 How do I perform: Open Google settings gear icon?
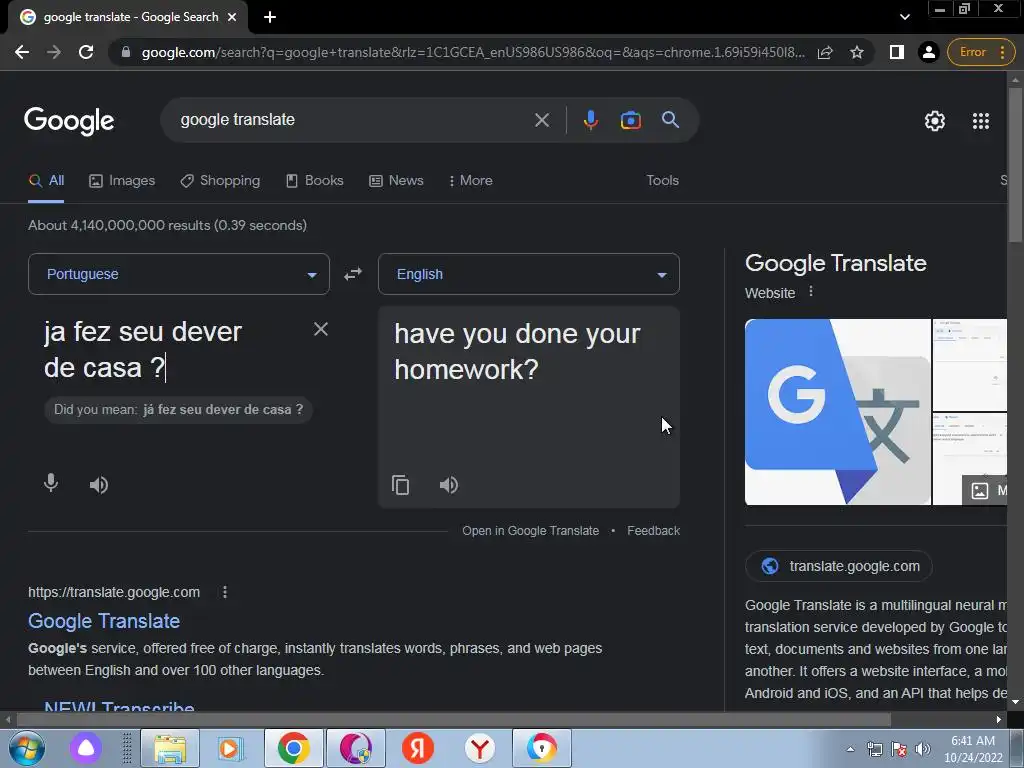coord(935,121)
